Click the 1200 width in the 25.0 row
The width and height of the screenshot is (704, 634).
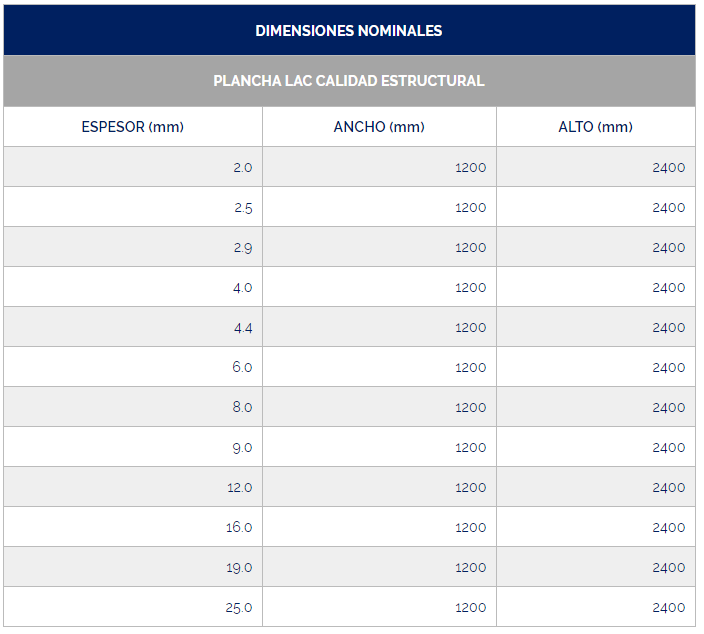pos(470,607)
